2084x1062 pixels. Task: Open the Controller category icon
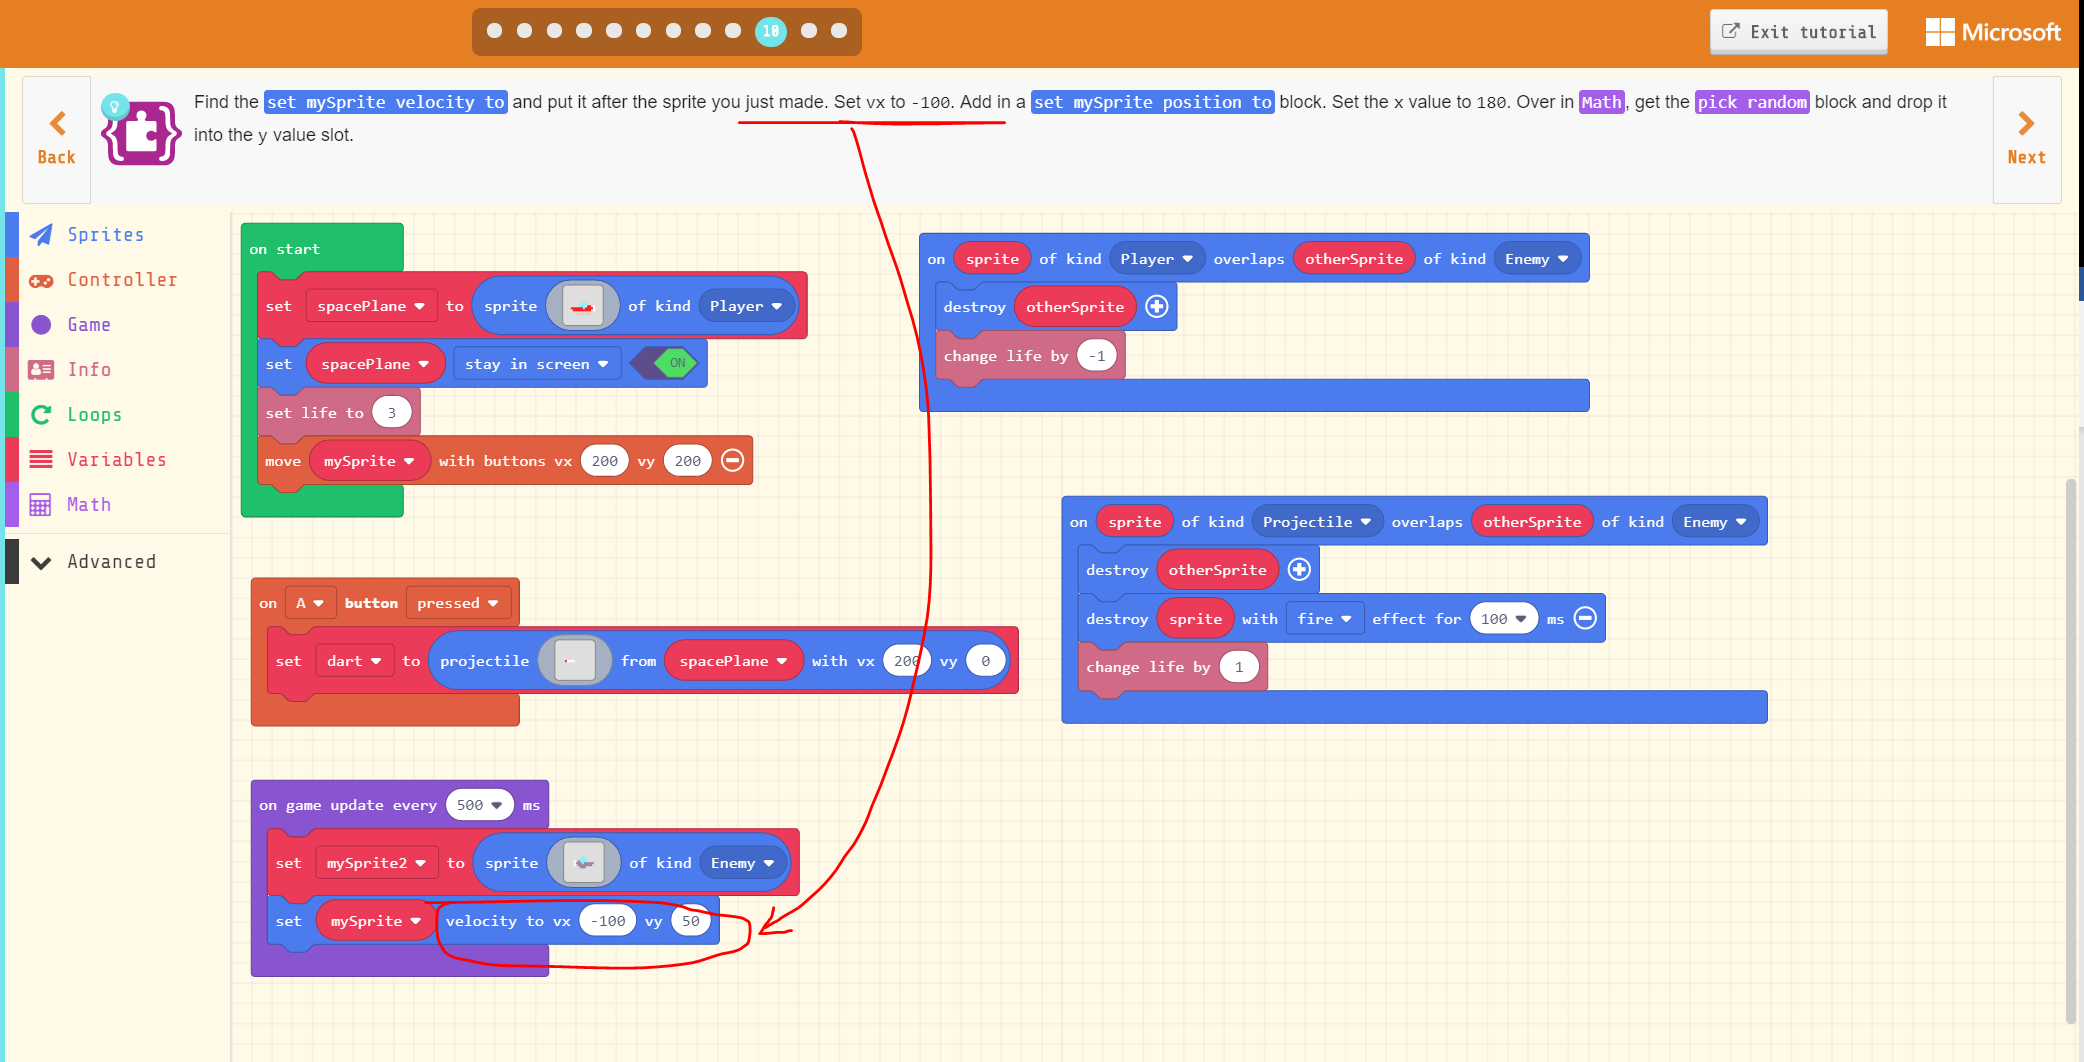point(41,279)
